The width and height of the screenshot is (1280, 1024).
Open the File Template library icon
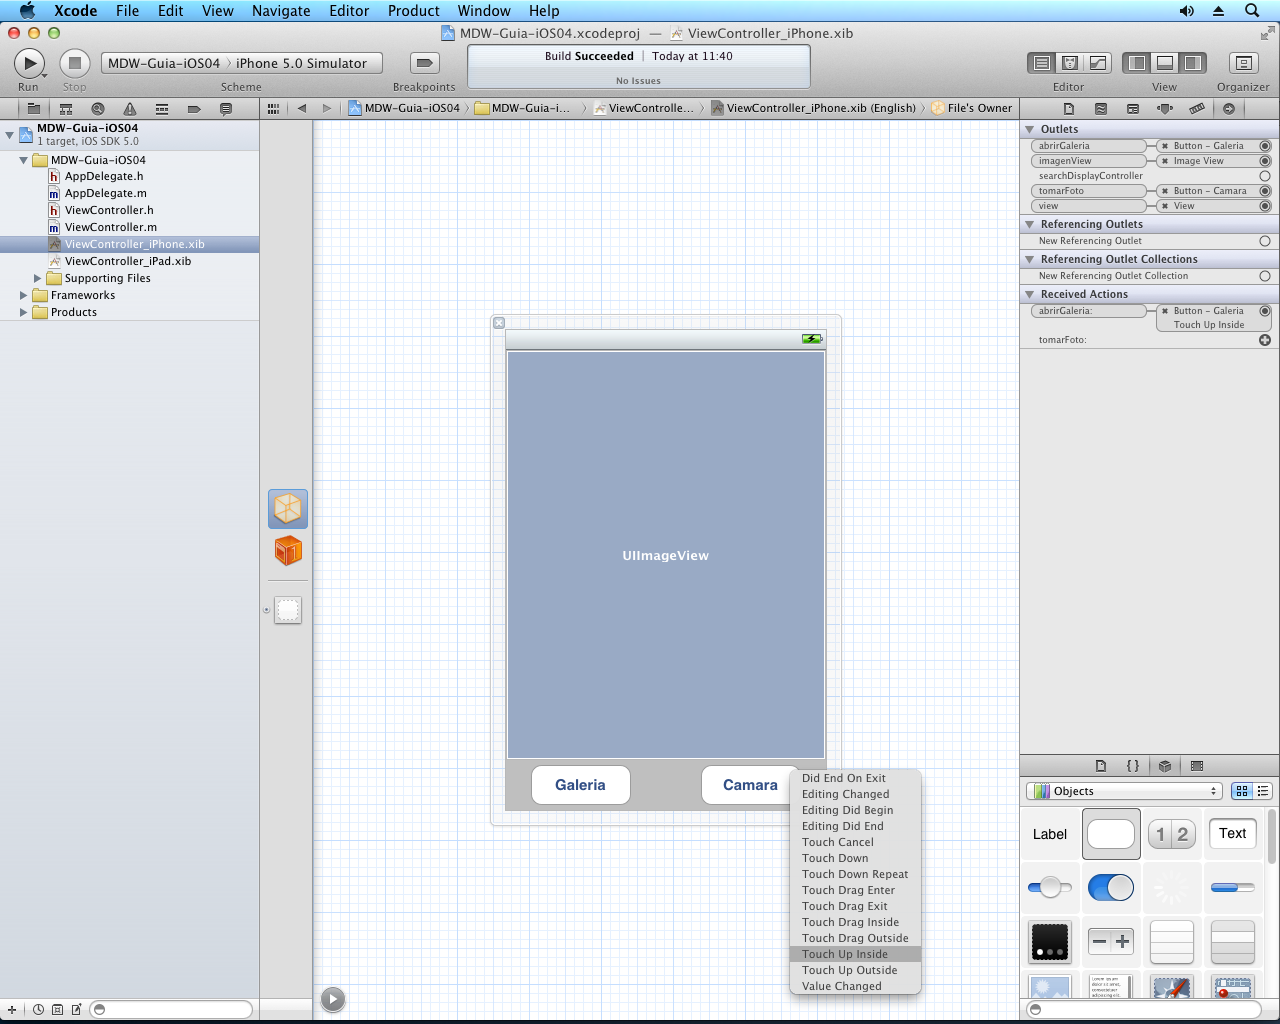click(x=1101, y=766)
